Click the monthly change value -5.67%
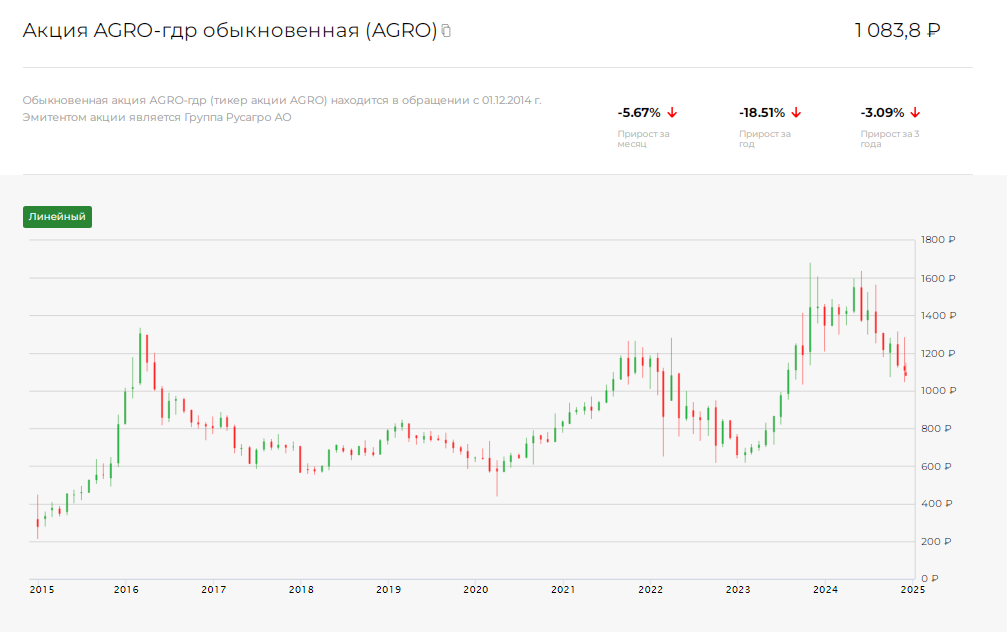Image resolution: width=1007 pixels, height=632 pixels. tap(638, 113)
